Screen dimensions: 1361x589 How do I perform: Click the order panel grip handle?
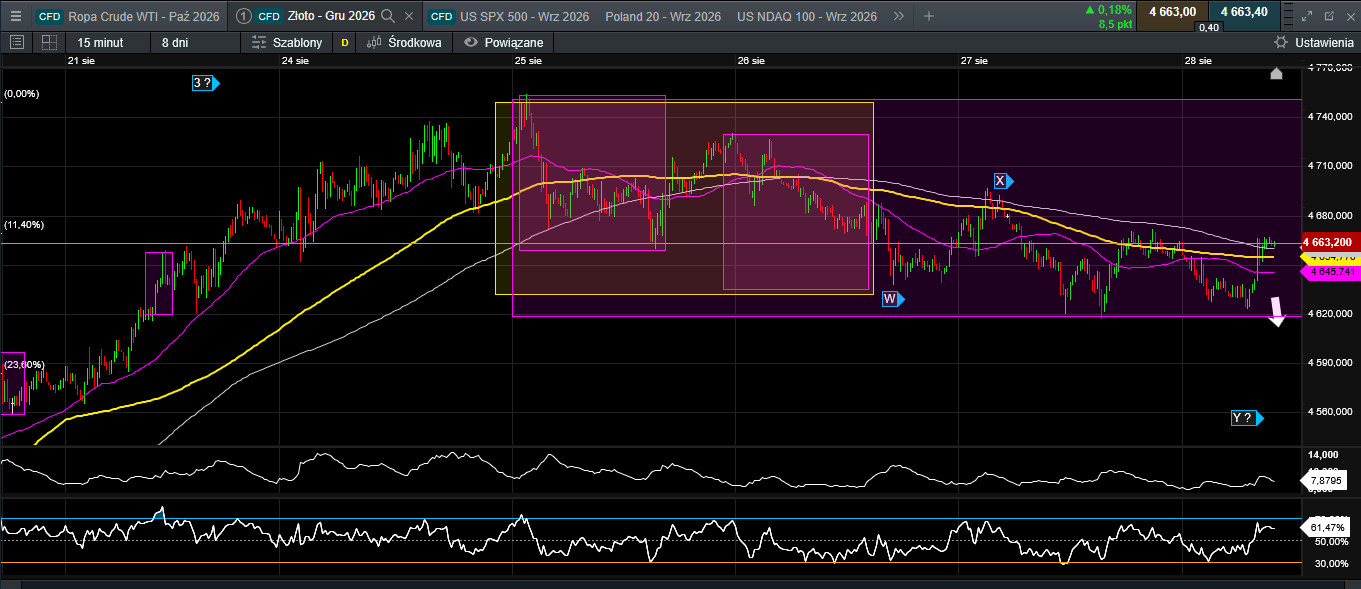pos(1288,16)
